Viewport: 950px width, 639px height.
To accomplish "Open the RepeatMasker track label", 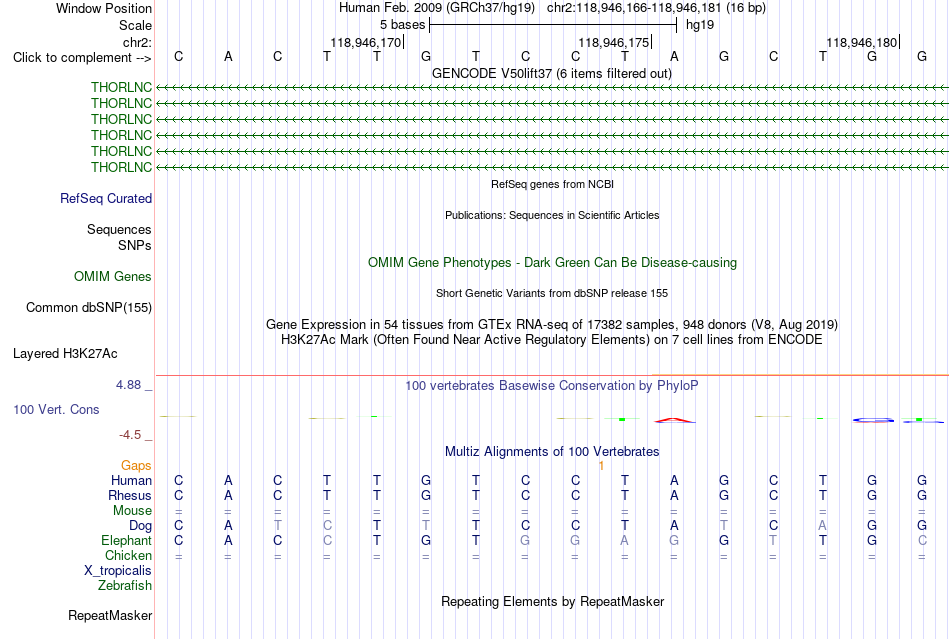I will [x=110, y=616].
